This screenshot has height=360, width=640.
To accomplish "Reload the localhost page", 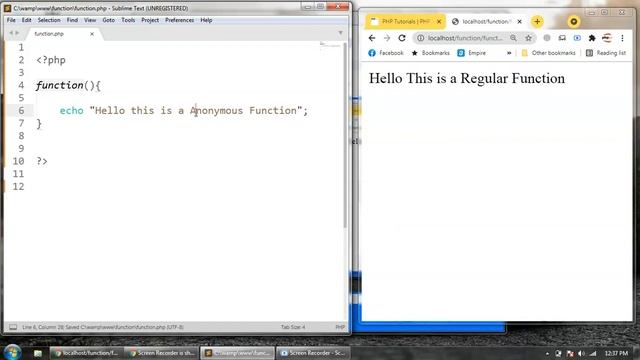I will 402,38.
